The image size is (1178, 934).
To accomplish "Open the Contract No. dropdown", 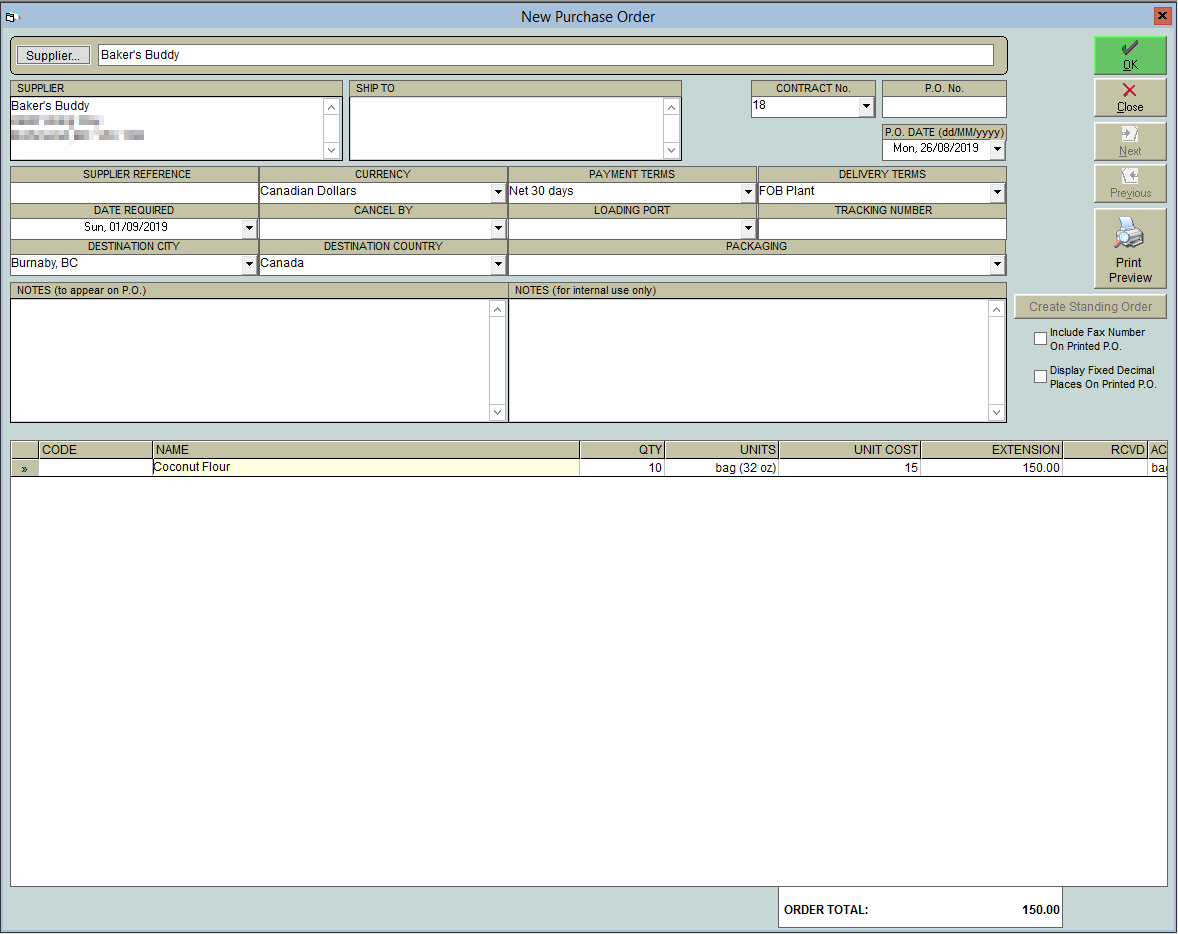I will tap(866, 106).
